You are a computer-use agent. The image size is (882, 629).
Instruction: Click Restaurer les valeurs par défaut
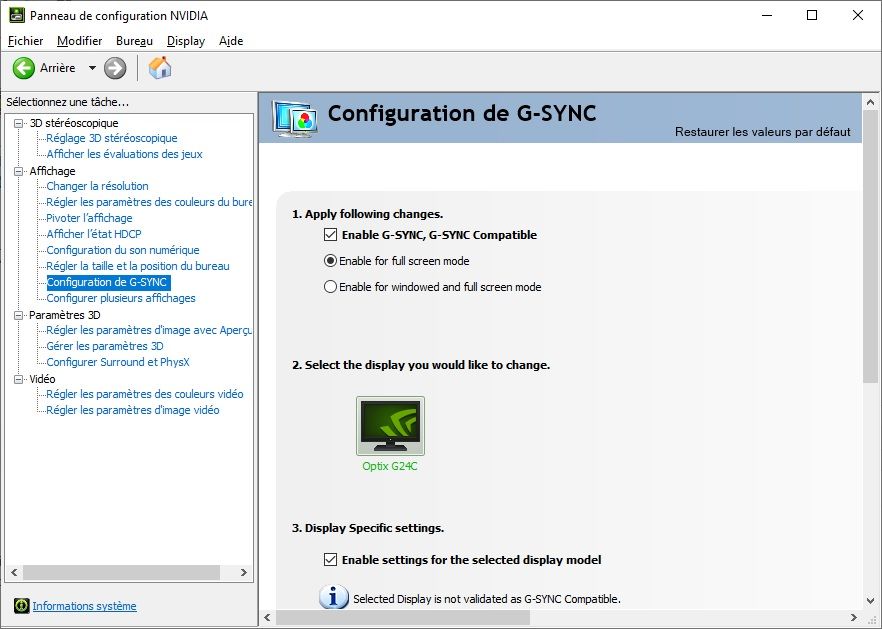click(762, 132)
